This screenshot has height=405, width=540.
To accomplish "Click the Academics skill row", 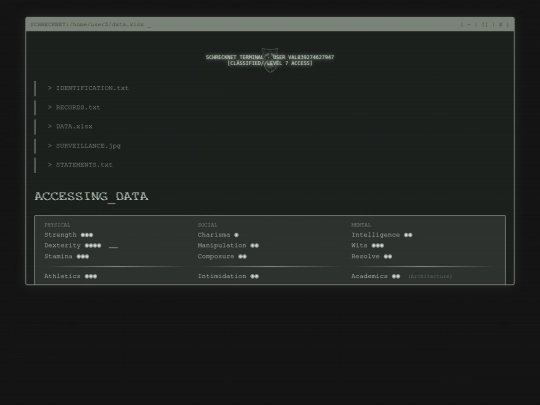I will tap(376, 276).
